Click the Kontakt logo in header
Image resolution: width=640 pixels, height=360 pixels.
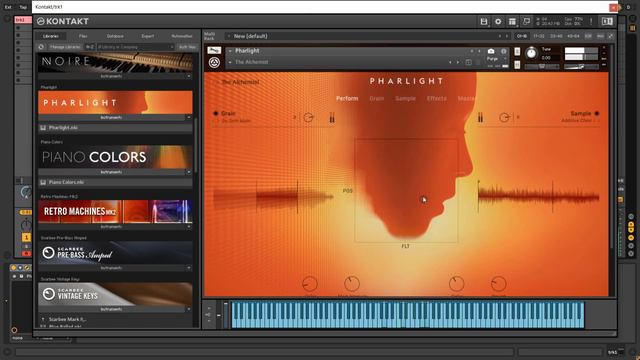pyautogui.click(x=63, y=21)
